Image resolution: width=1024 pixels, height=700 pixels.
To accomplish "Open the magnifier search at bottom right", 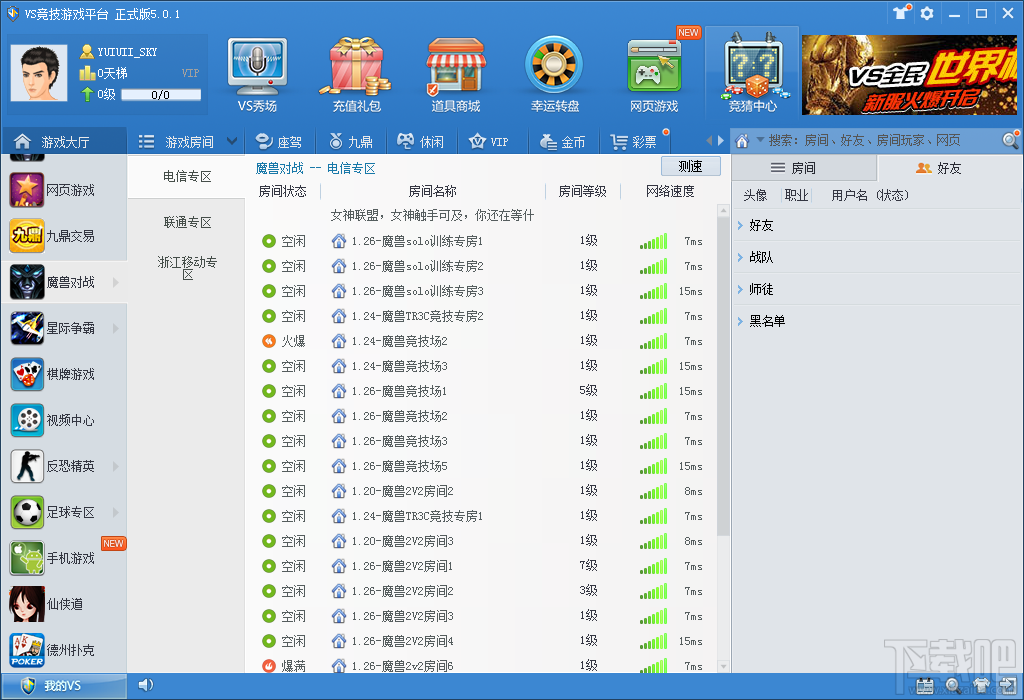I will click(952, 685).
